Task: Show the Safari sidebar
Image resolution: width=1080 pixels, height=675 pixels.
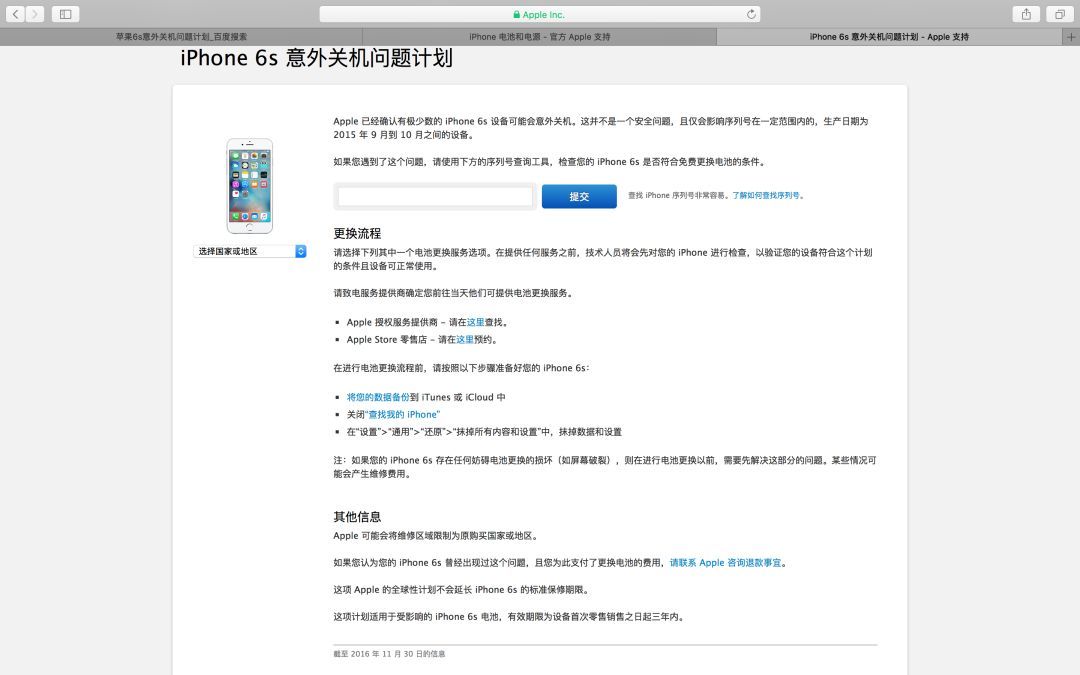Action: (x=66, y=14)
